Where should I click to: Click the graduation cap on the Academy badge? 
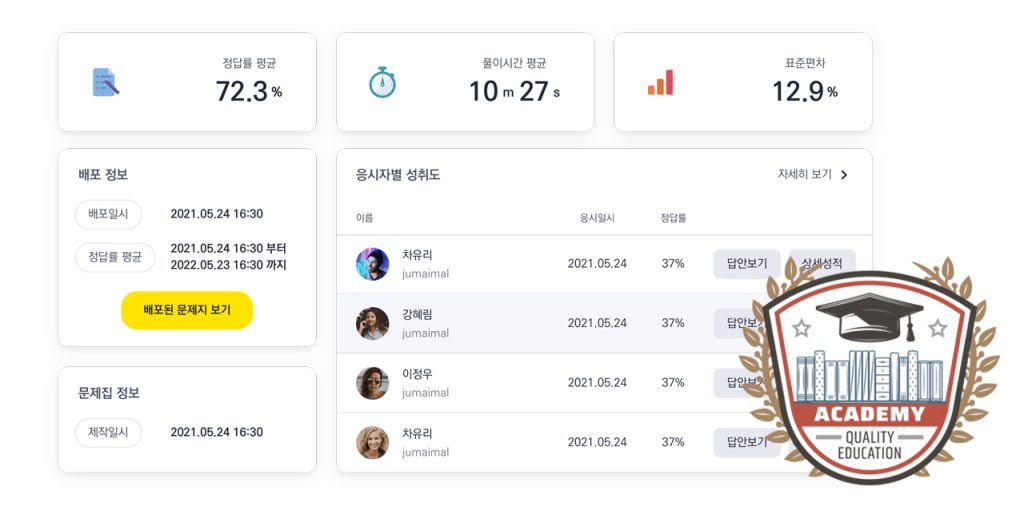pyautogui.click(x=869, y=316)
